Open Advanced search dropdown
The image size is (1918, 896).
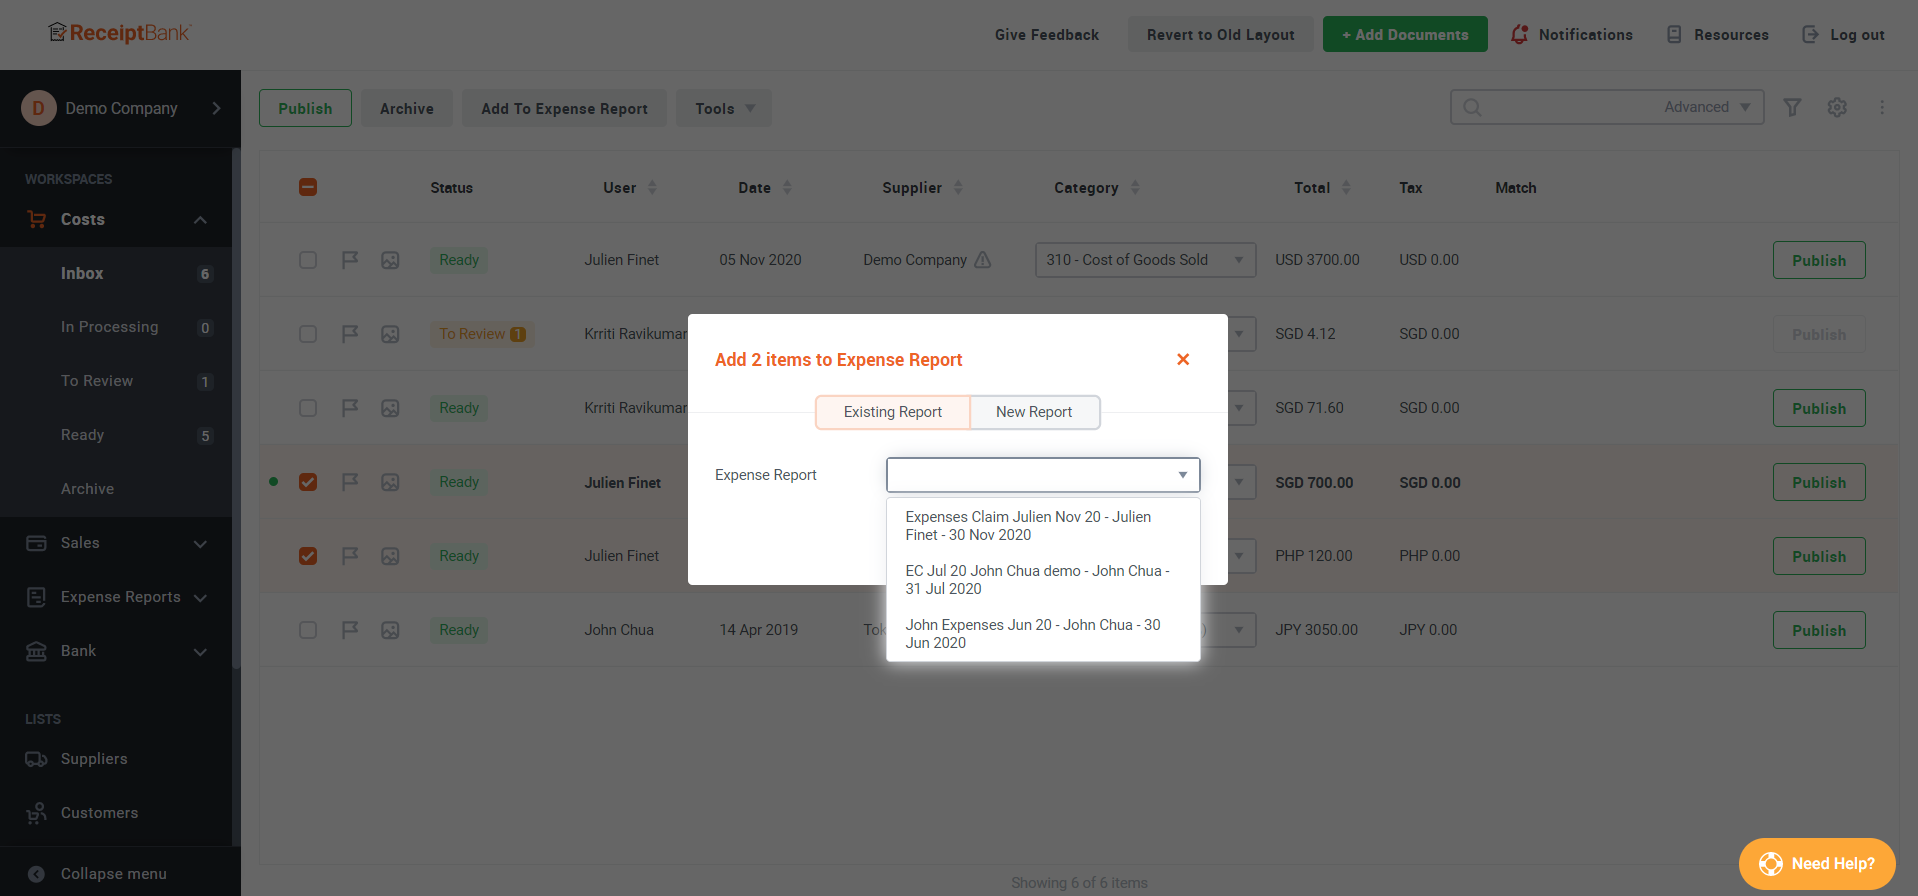coord(1707,107)
